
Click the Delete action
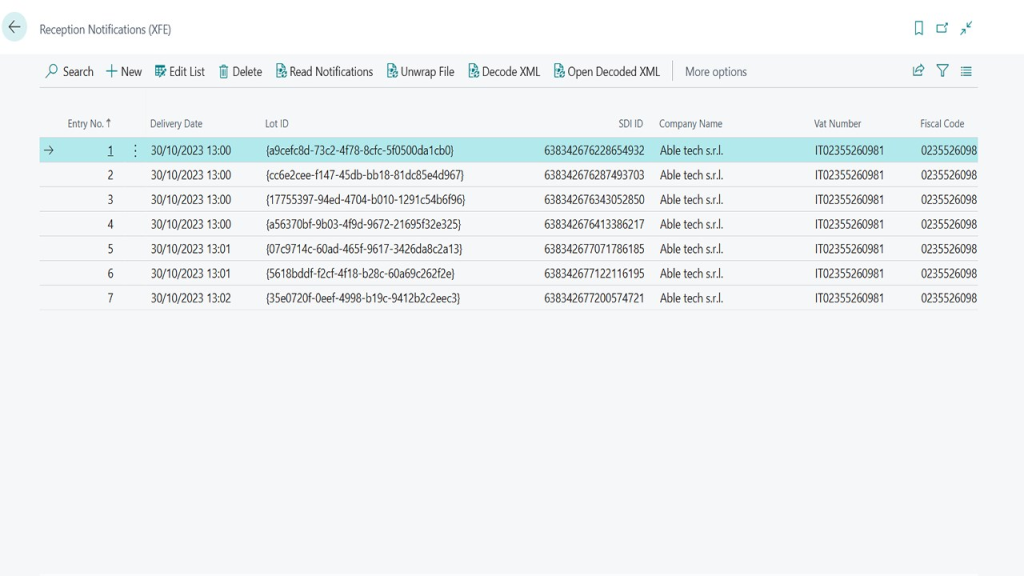click(240, 72)
